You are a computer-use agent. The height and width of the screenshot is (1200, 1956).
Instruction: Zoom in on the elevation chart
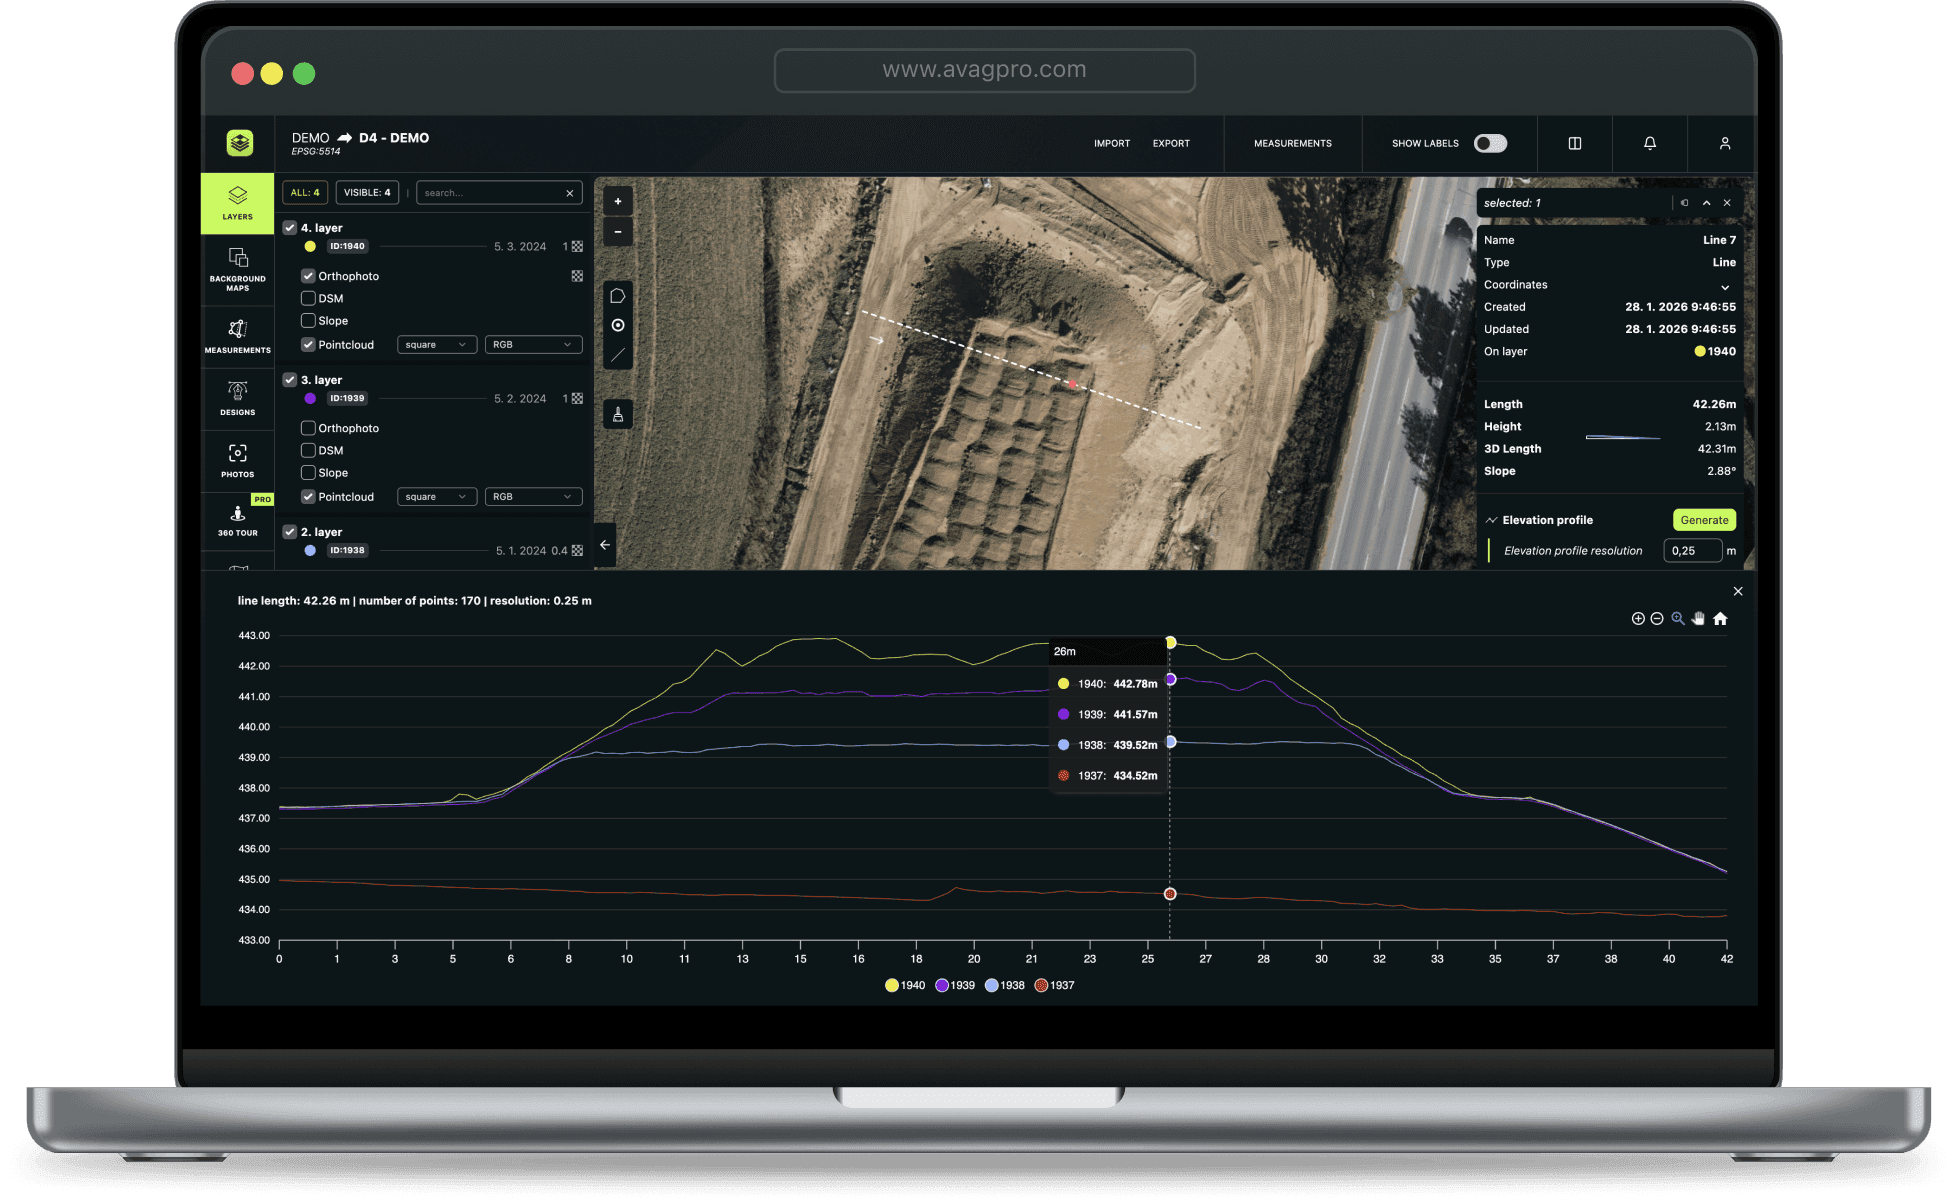[x=1638, y=619]
